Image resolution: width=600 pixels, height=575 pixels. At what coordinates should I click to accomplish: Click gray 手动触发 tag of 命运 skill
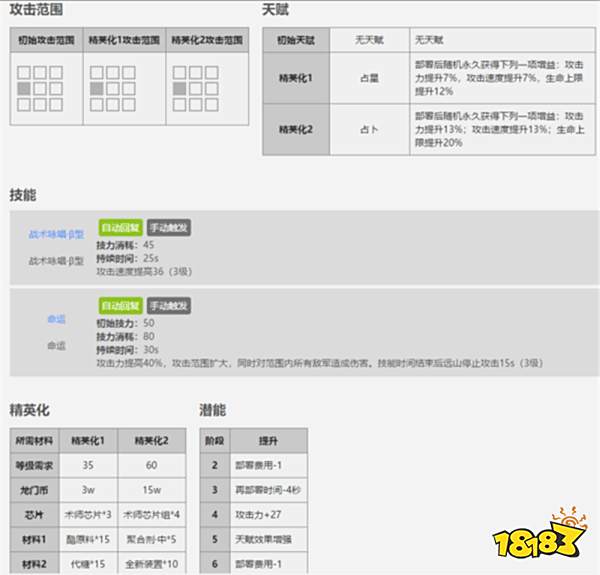[169, 305]
